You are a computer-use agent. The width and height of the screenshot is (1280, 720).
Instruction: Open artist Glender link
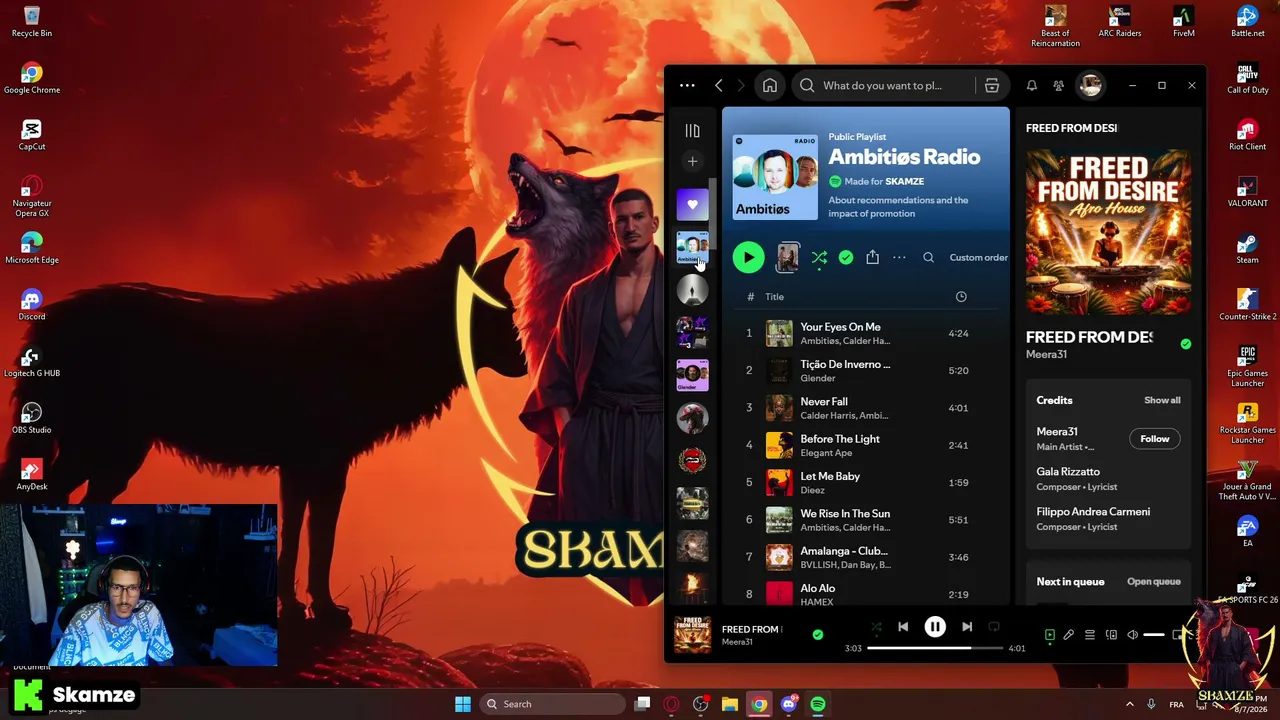coord(817,378)
